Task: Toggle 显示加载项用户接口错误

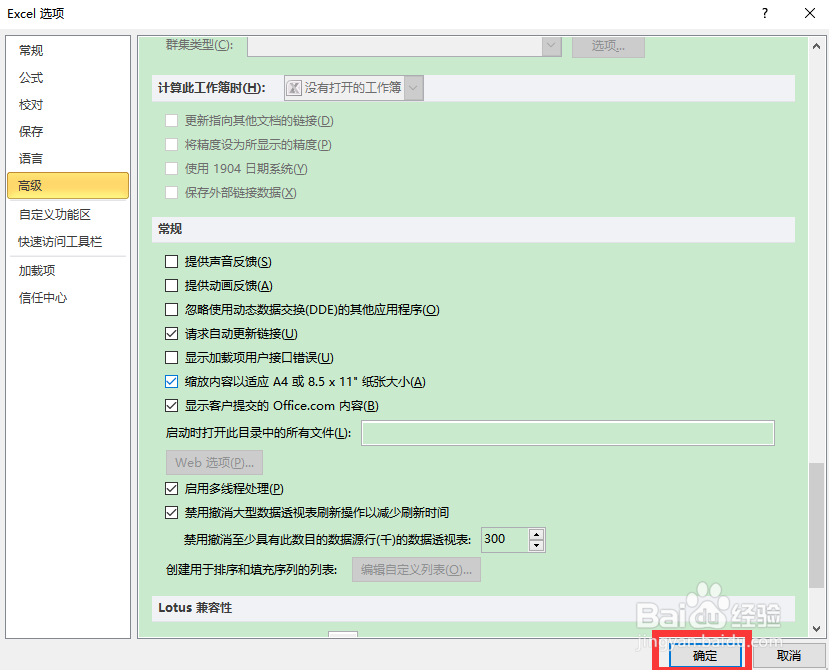Action: coord(171,357)
